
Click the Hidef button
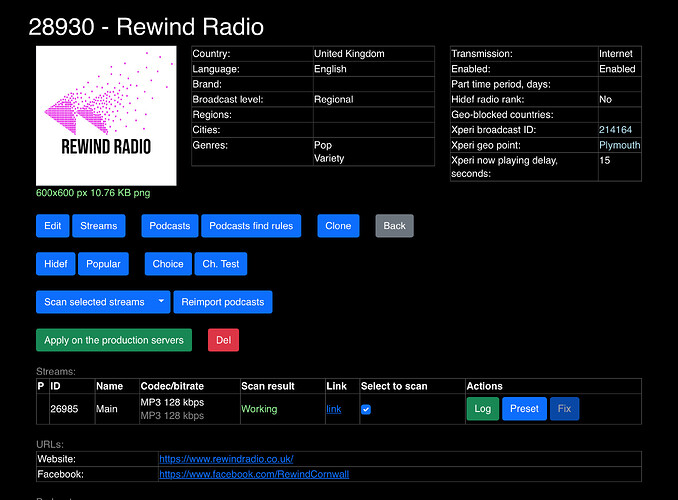(56, 264)
